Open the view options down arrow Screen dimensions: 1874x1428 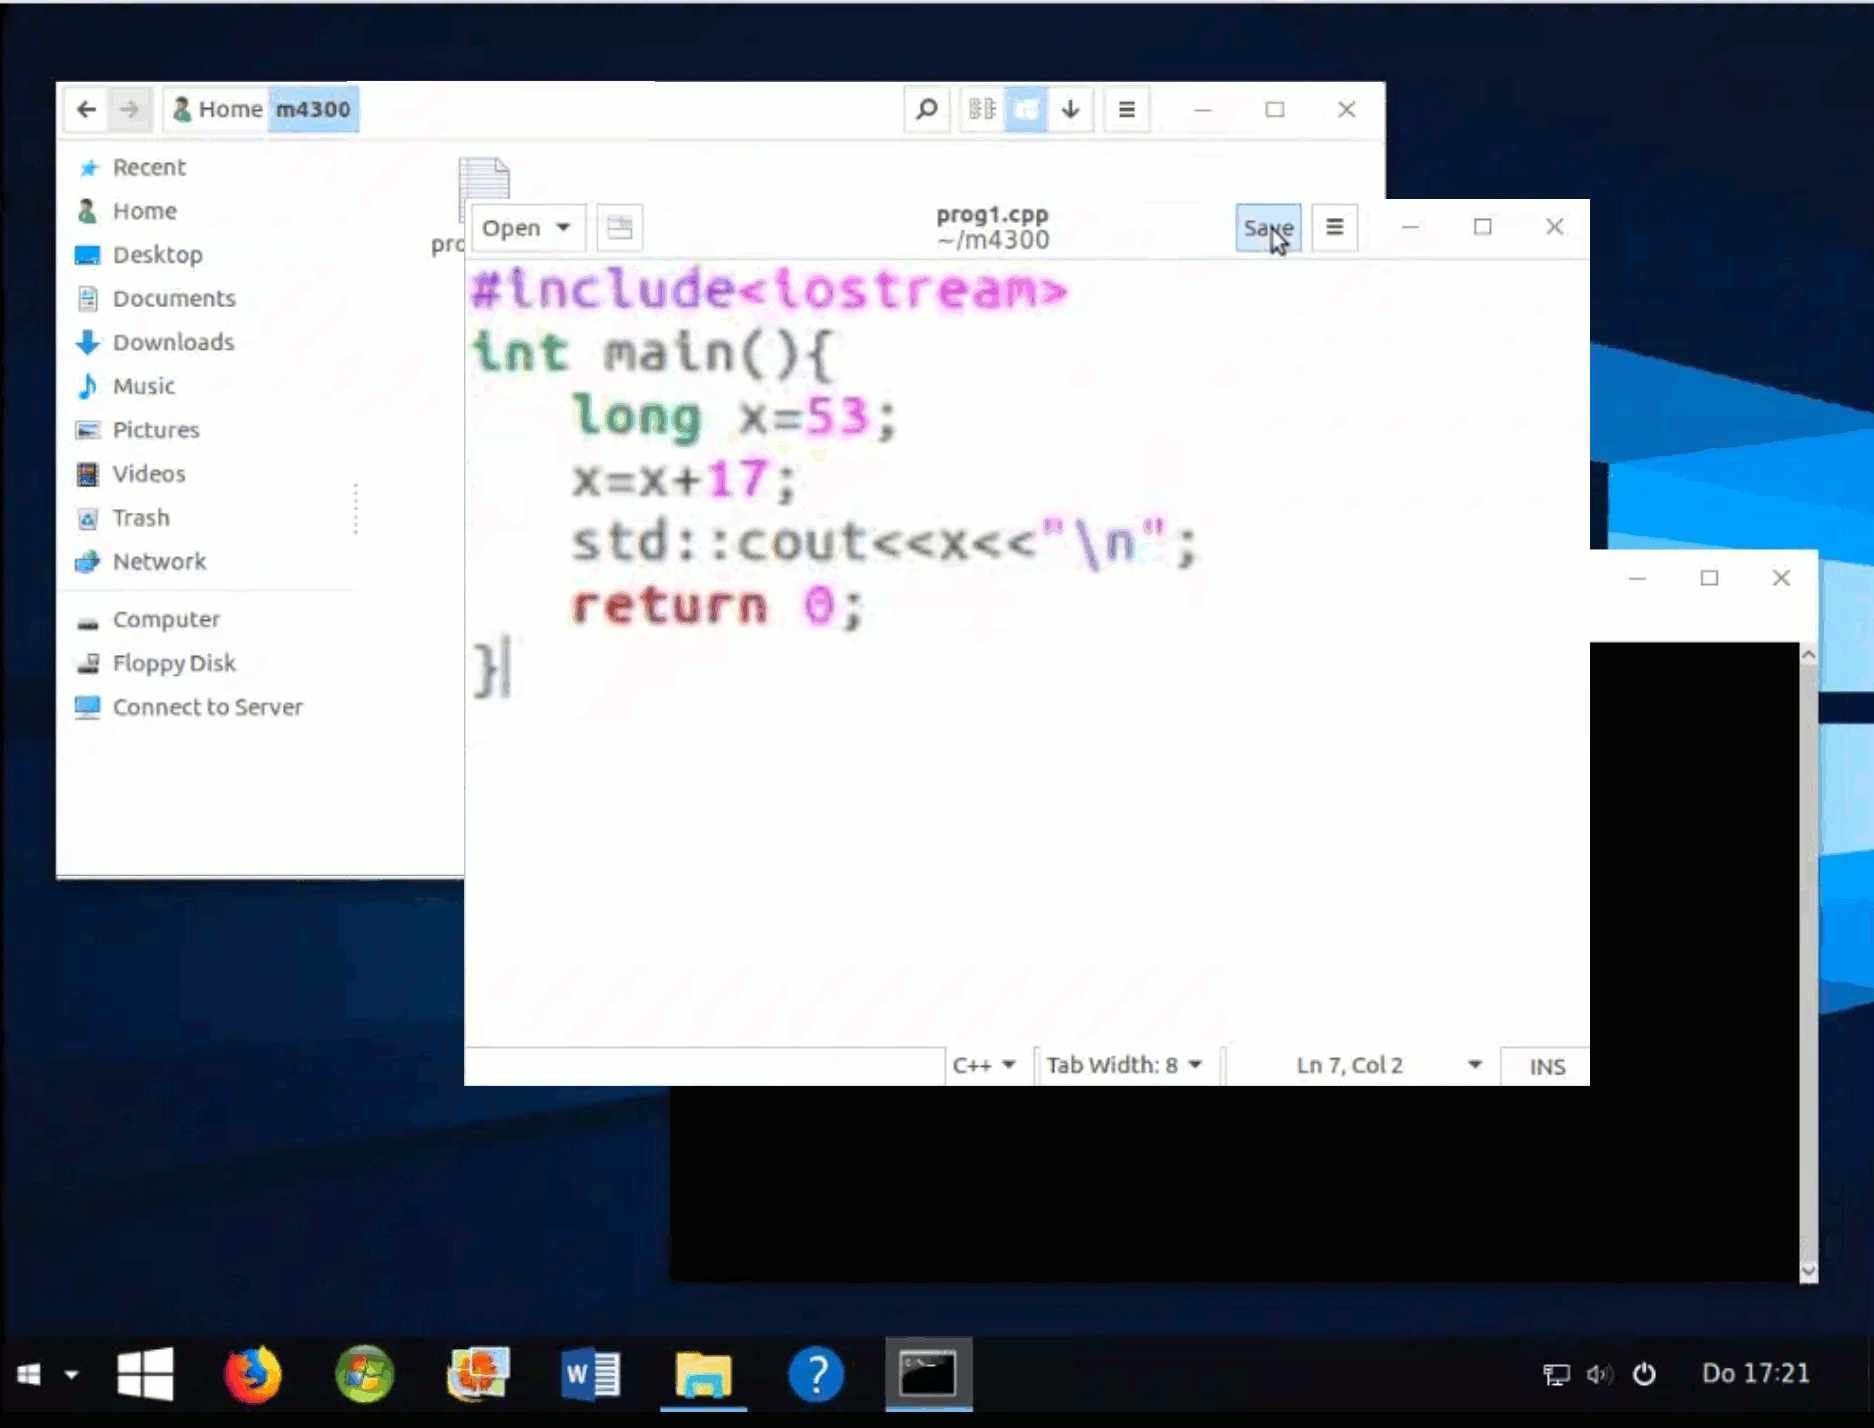pos(1070,109)
